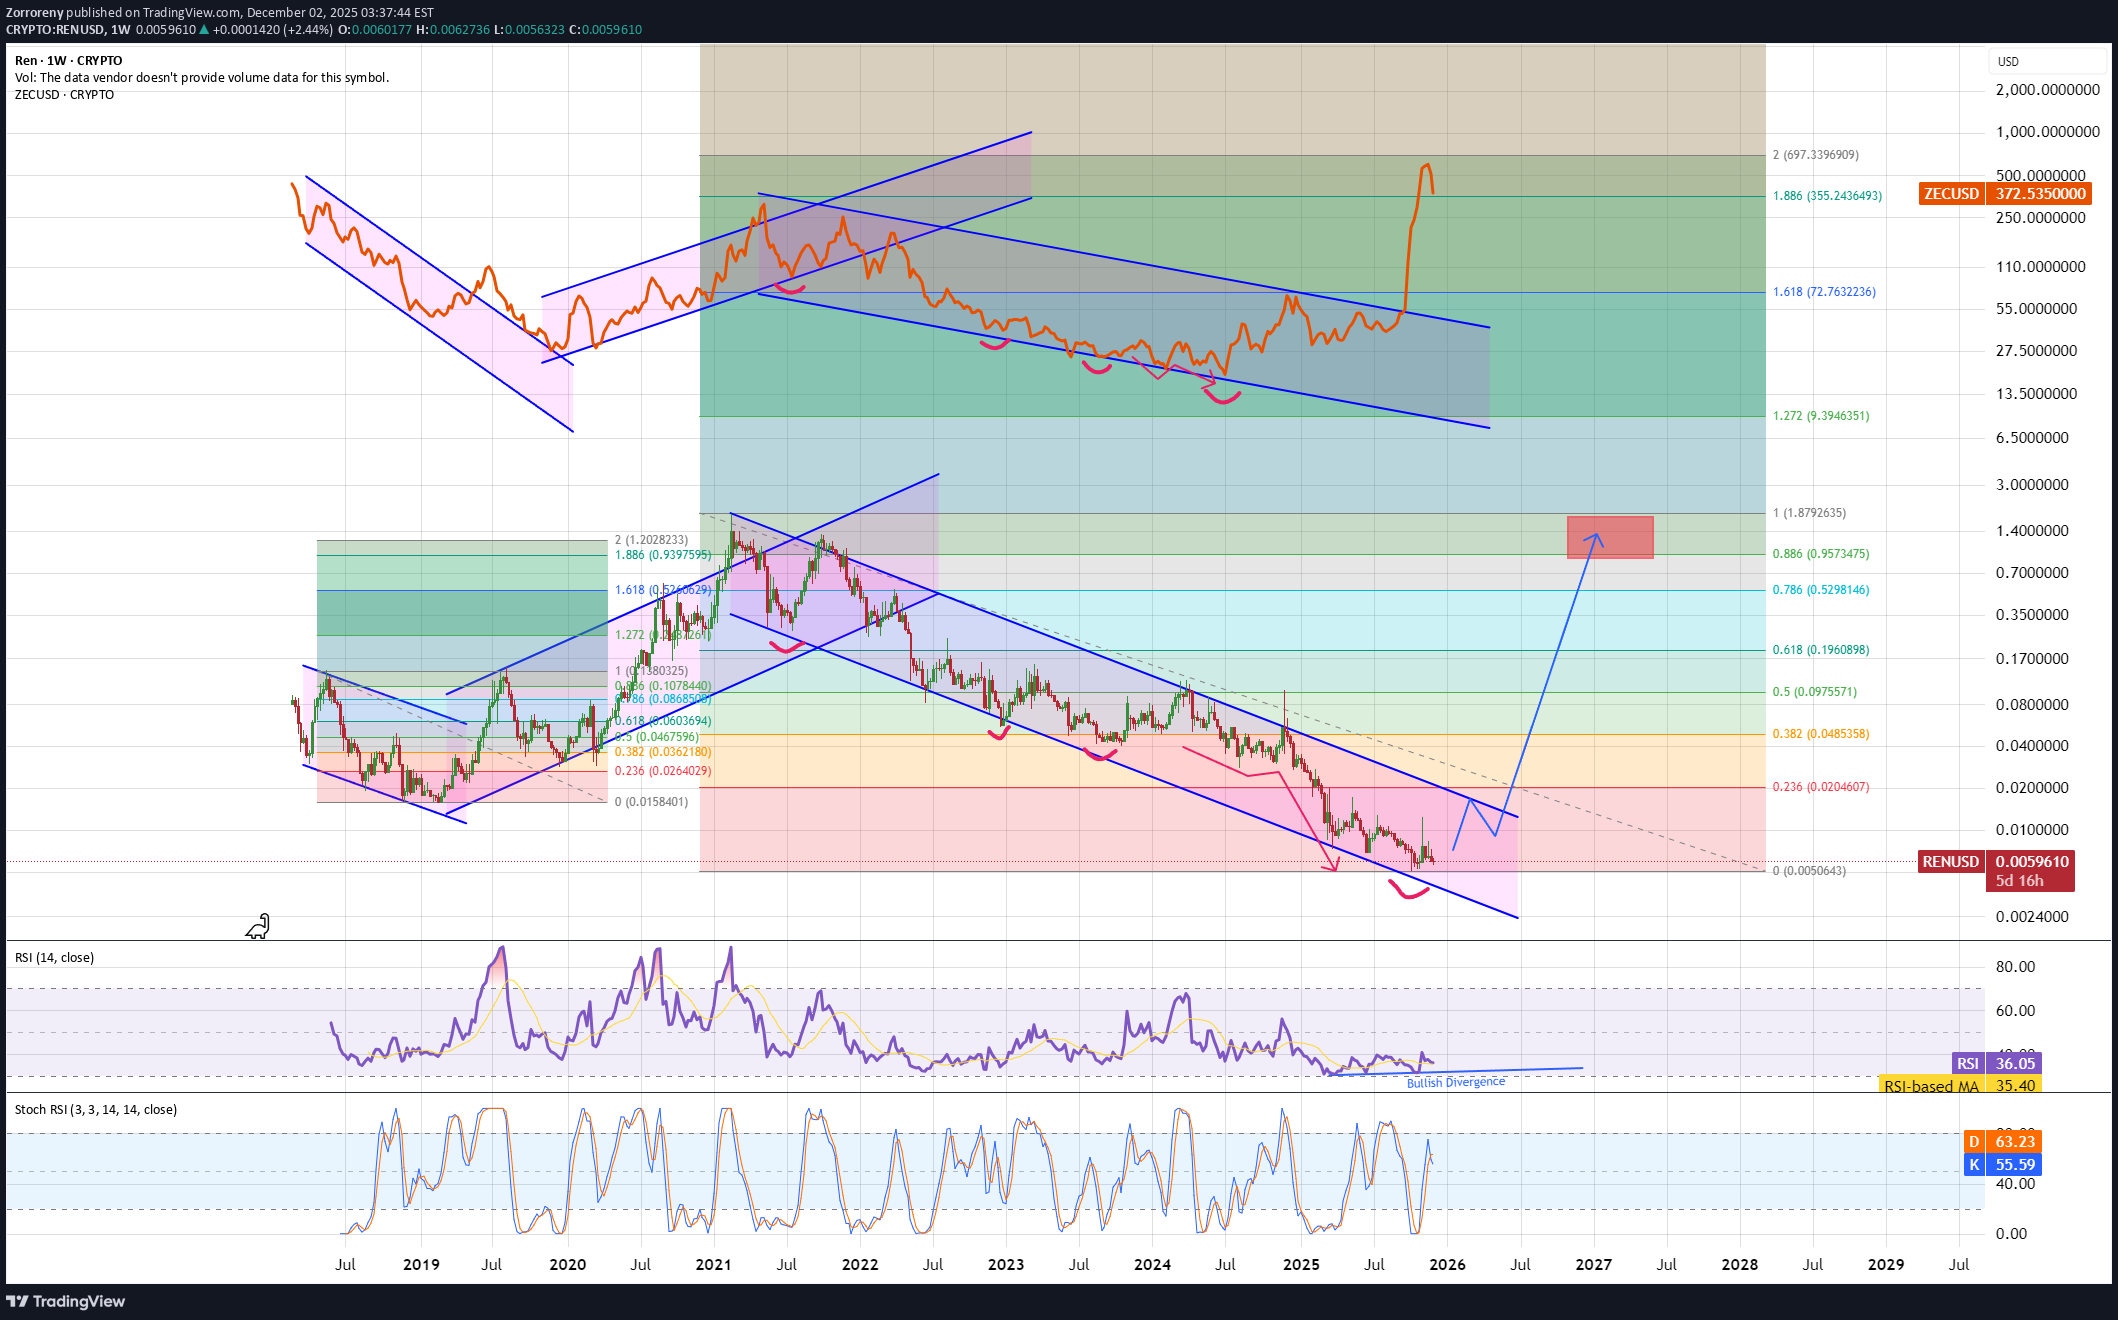Click the 1.618 (72.7632236) Fibonacci label
Viewport: 2118px width, 1320px height.
click(x=1824, y=292)
